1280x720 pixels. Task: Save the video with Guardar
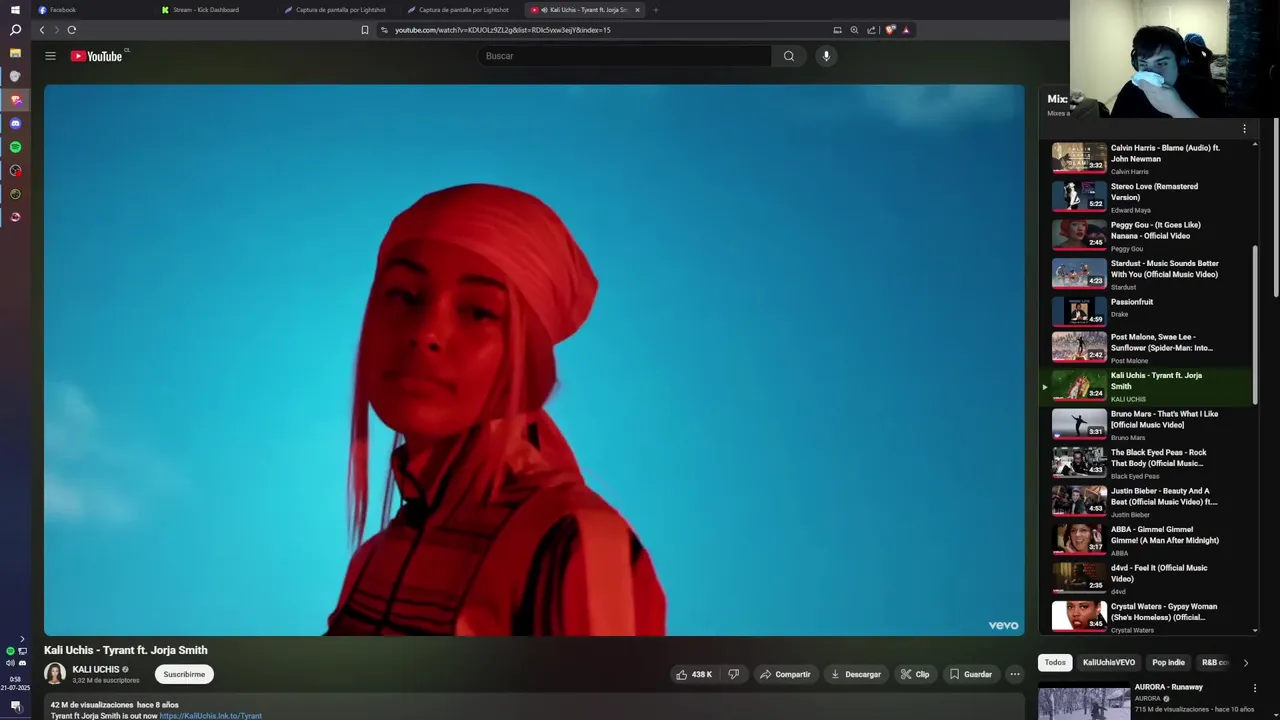click(970, 674)
